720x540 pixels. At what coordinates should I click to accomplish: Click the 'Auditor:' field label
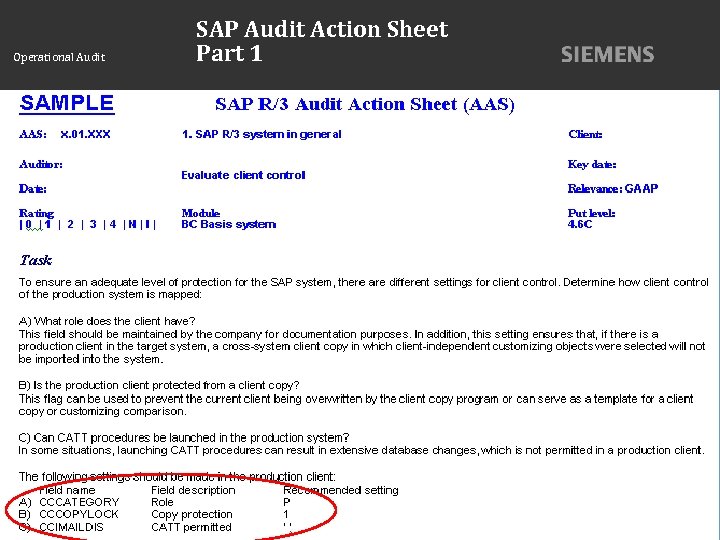(x=41, y=164)
